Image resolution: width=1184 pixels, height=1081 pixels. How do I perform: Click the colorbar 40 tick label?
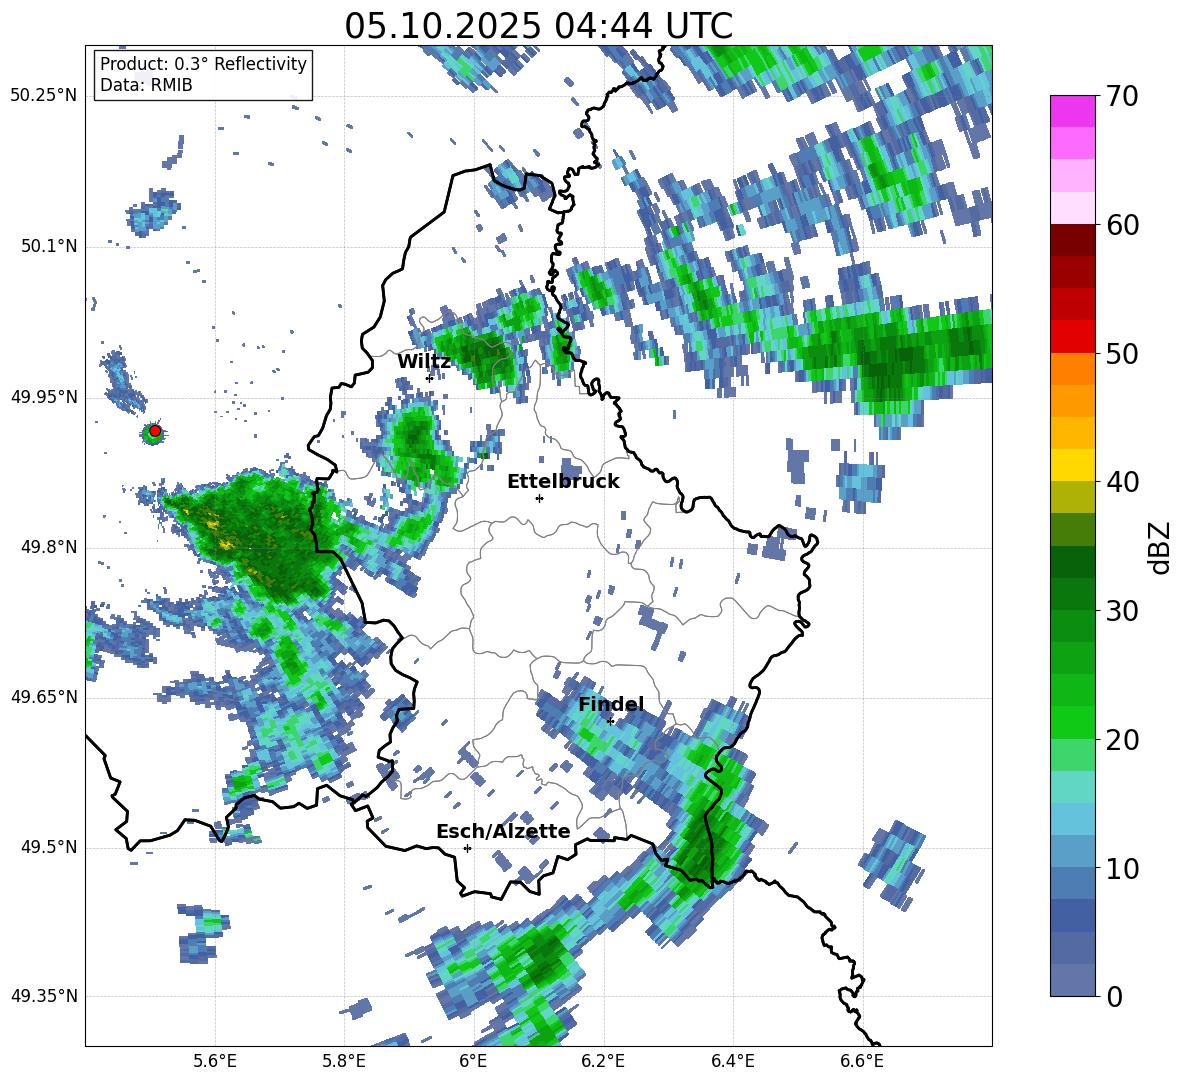pyautogui.click(x=1122, y=482)
